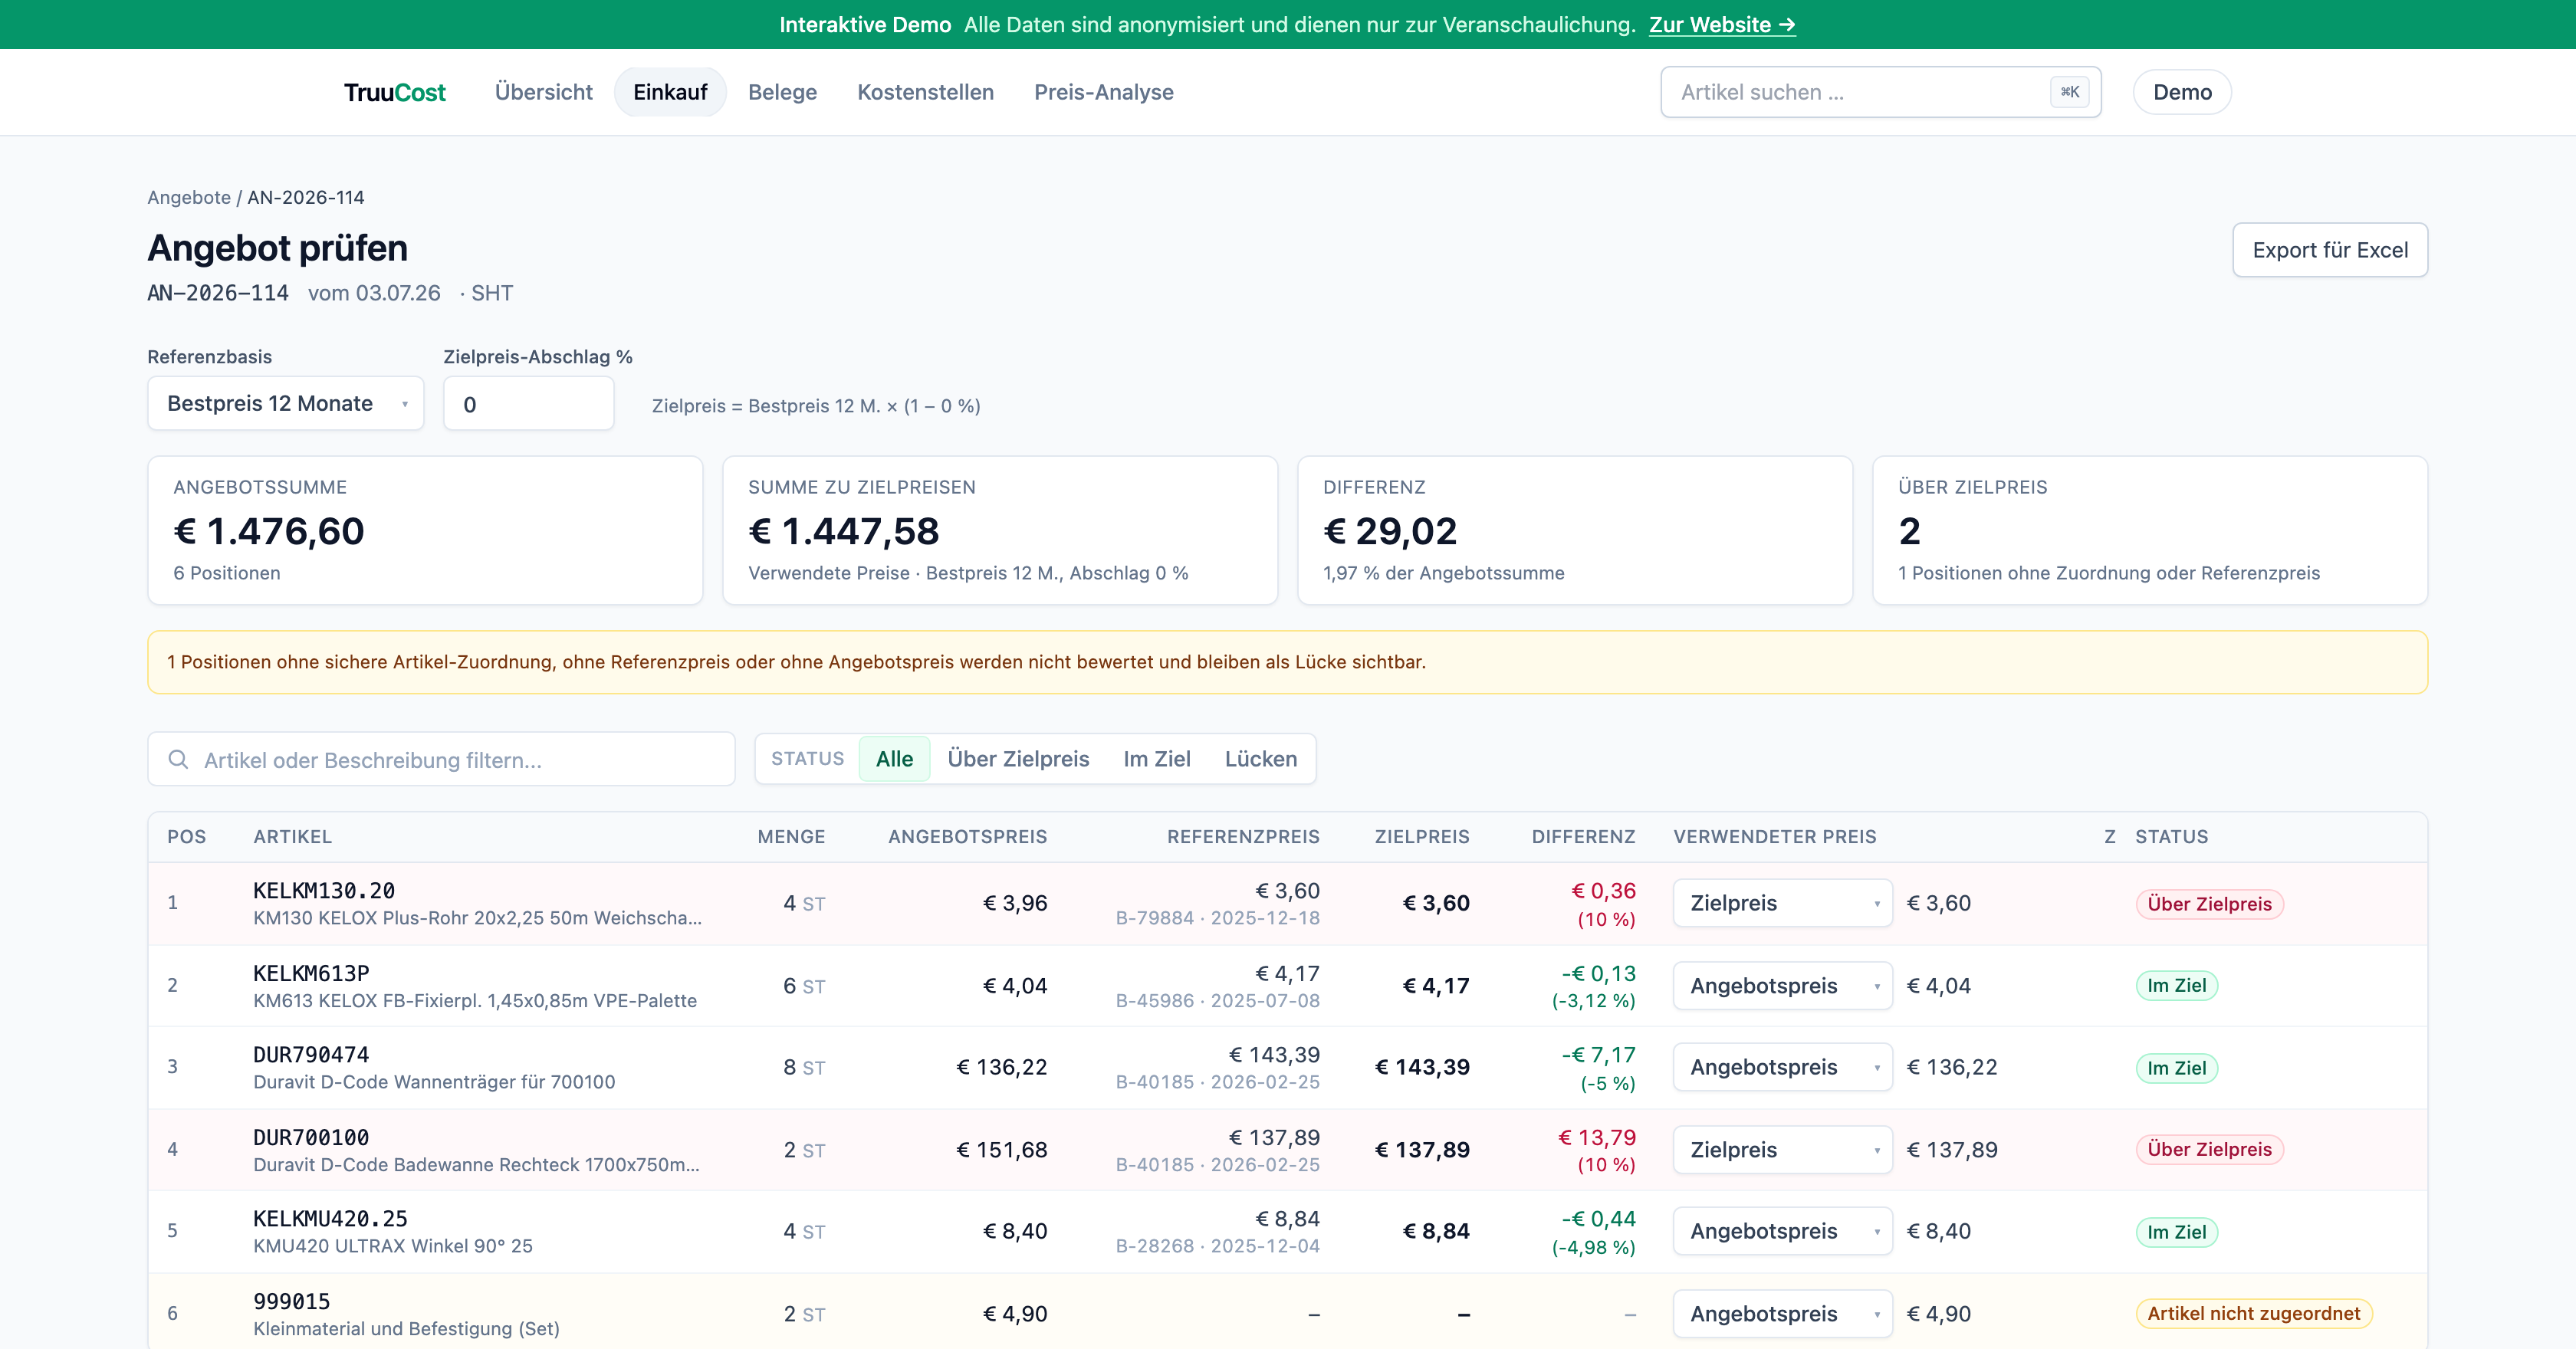Click the ZIELPREIS column header
The image size is (2576, 1349).
[1422, 837]
